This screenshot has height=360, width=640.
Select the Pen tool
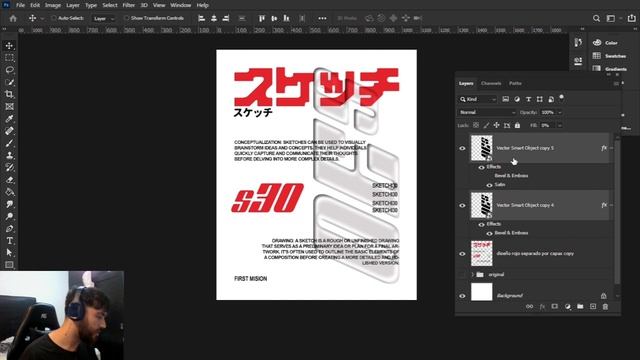(9, 229)
